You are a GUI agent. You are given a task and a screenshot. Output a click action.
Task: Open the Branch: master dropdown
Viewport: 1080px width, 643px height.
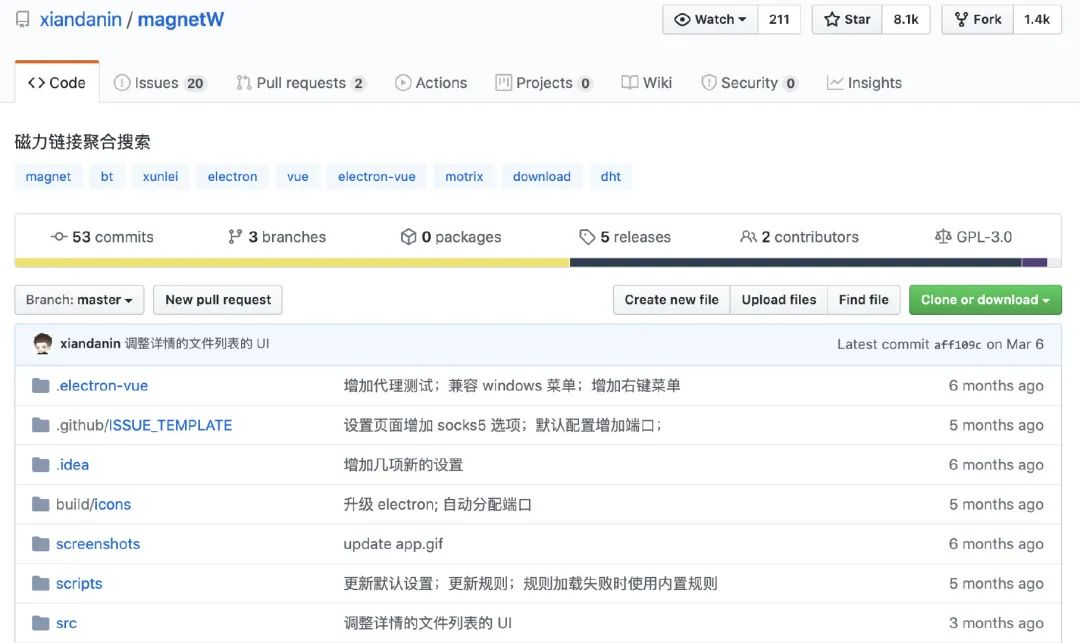coord(79,299)
